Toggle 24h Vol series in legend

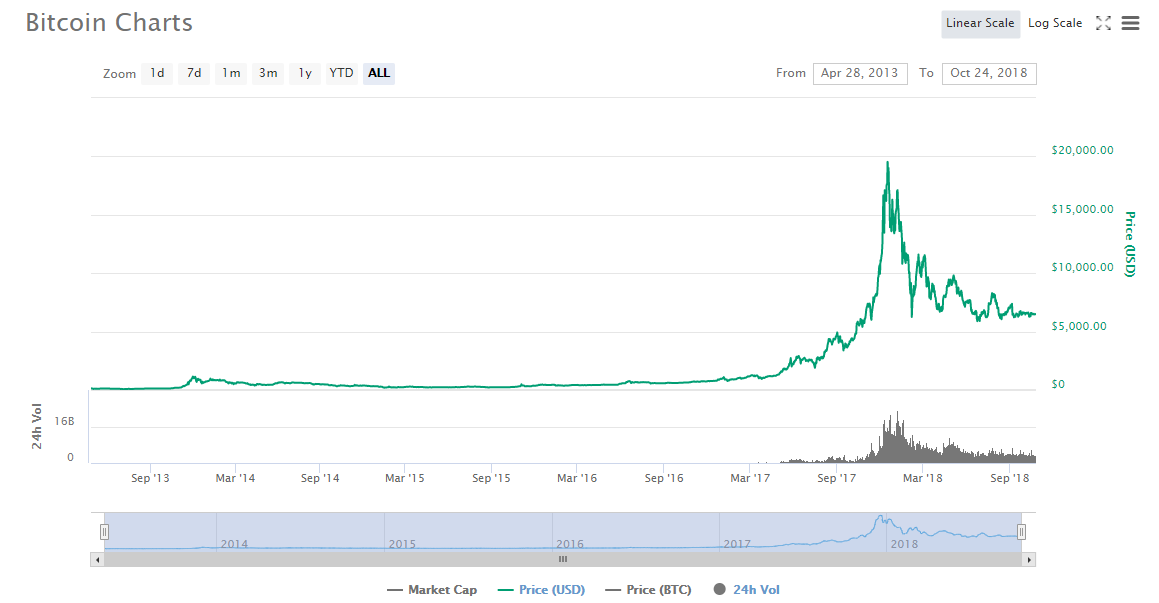tap(747, 590)
